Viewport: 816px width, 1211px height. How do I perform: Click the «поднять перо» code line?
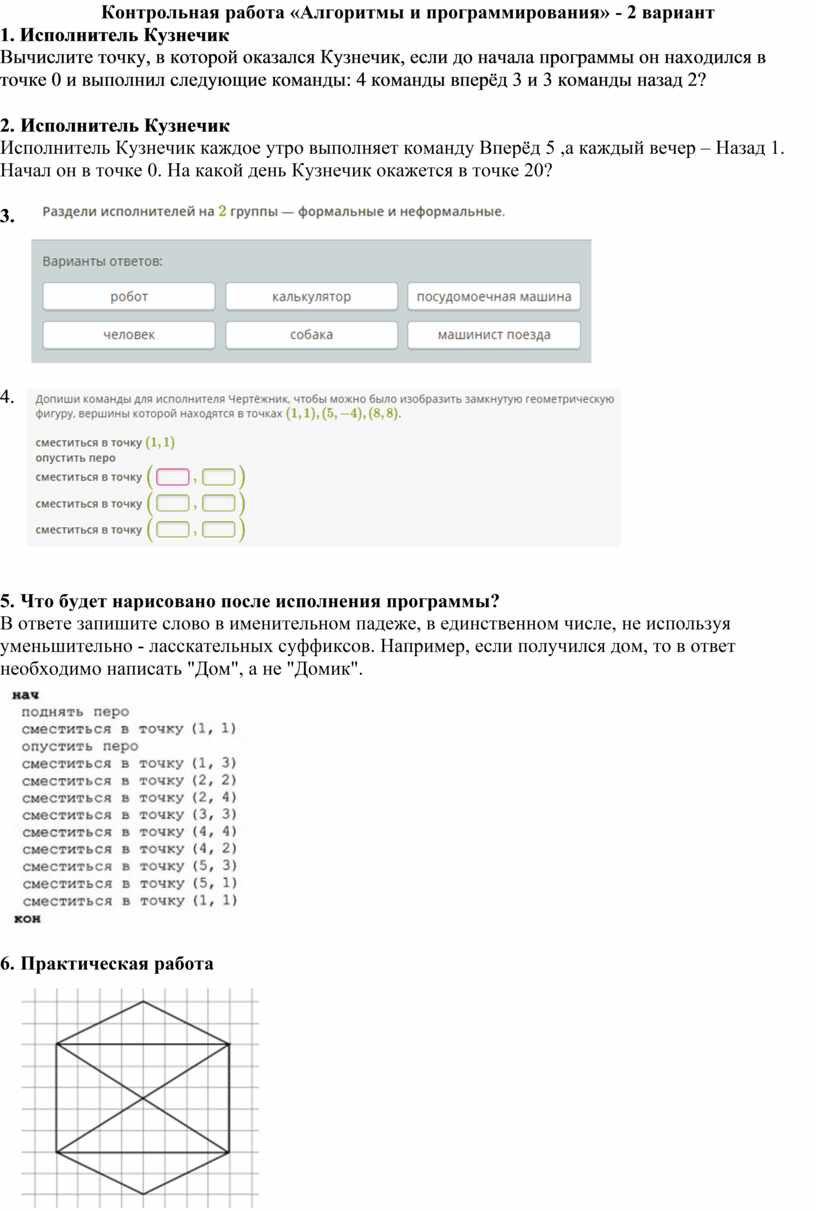click(75, 712)
